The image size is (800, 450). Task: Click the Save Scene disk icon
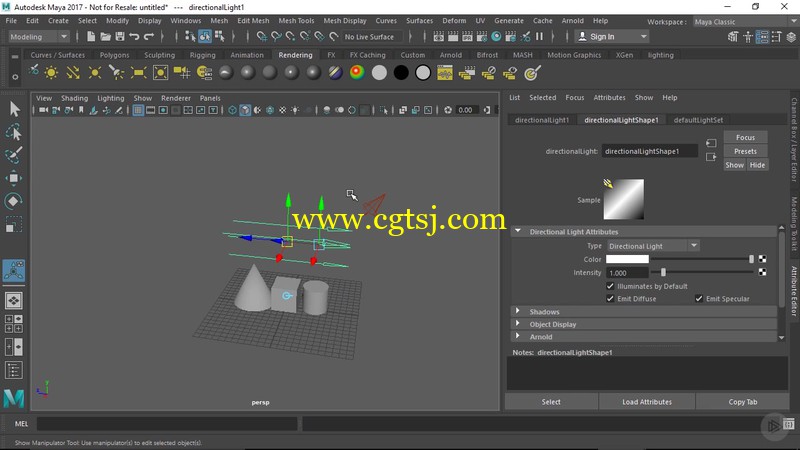coord(120,37)
